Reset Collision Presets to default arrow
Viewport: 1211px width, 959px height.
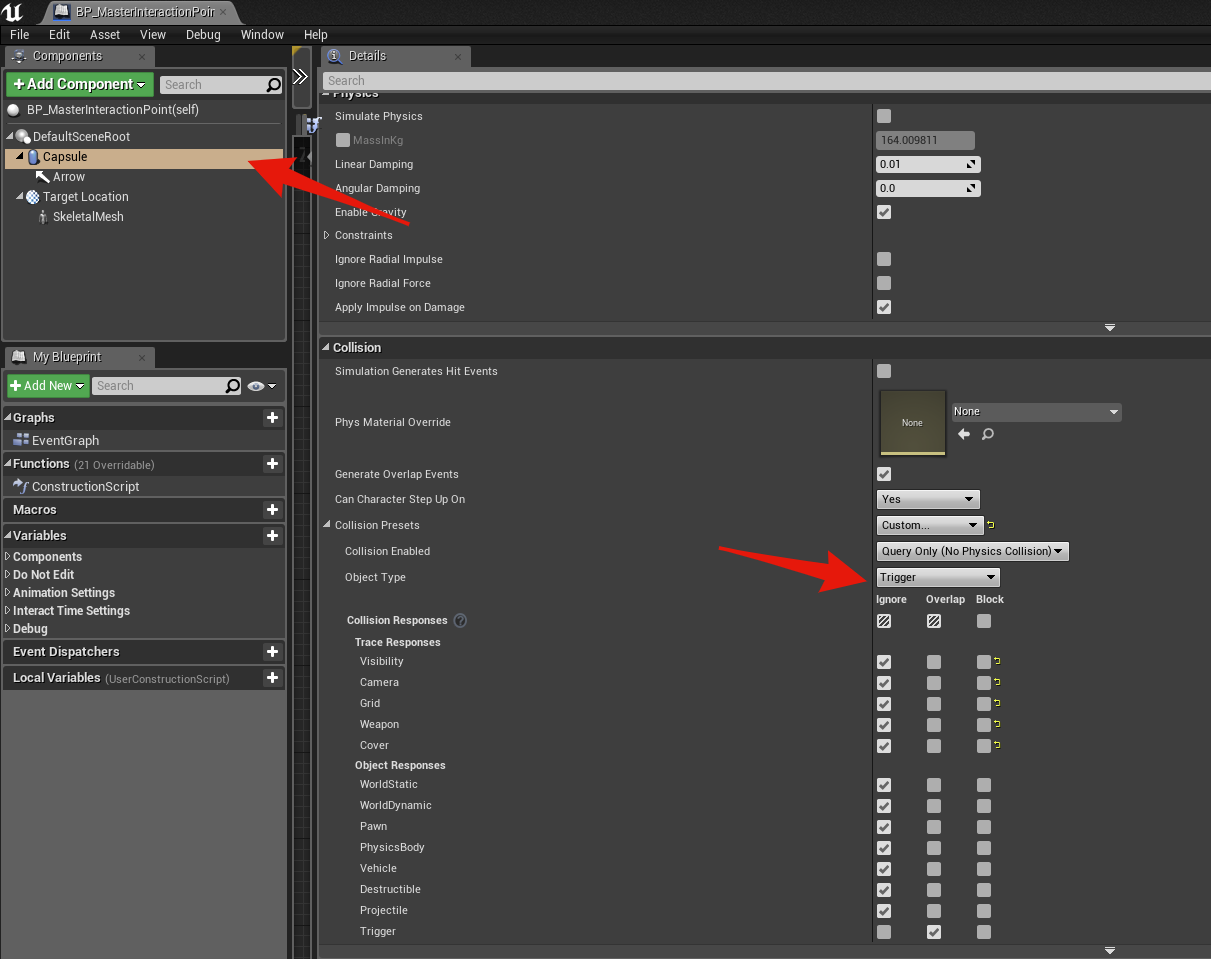click(x=991, y=525)
